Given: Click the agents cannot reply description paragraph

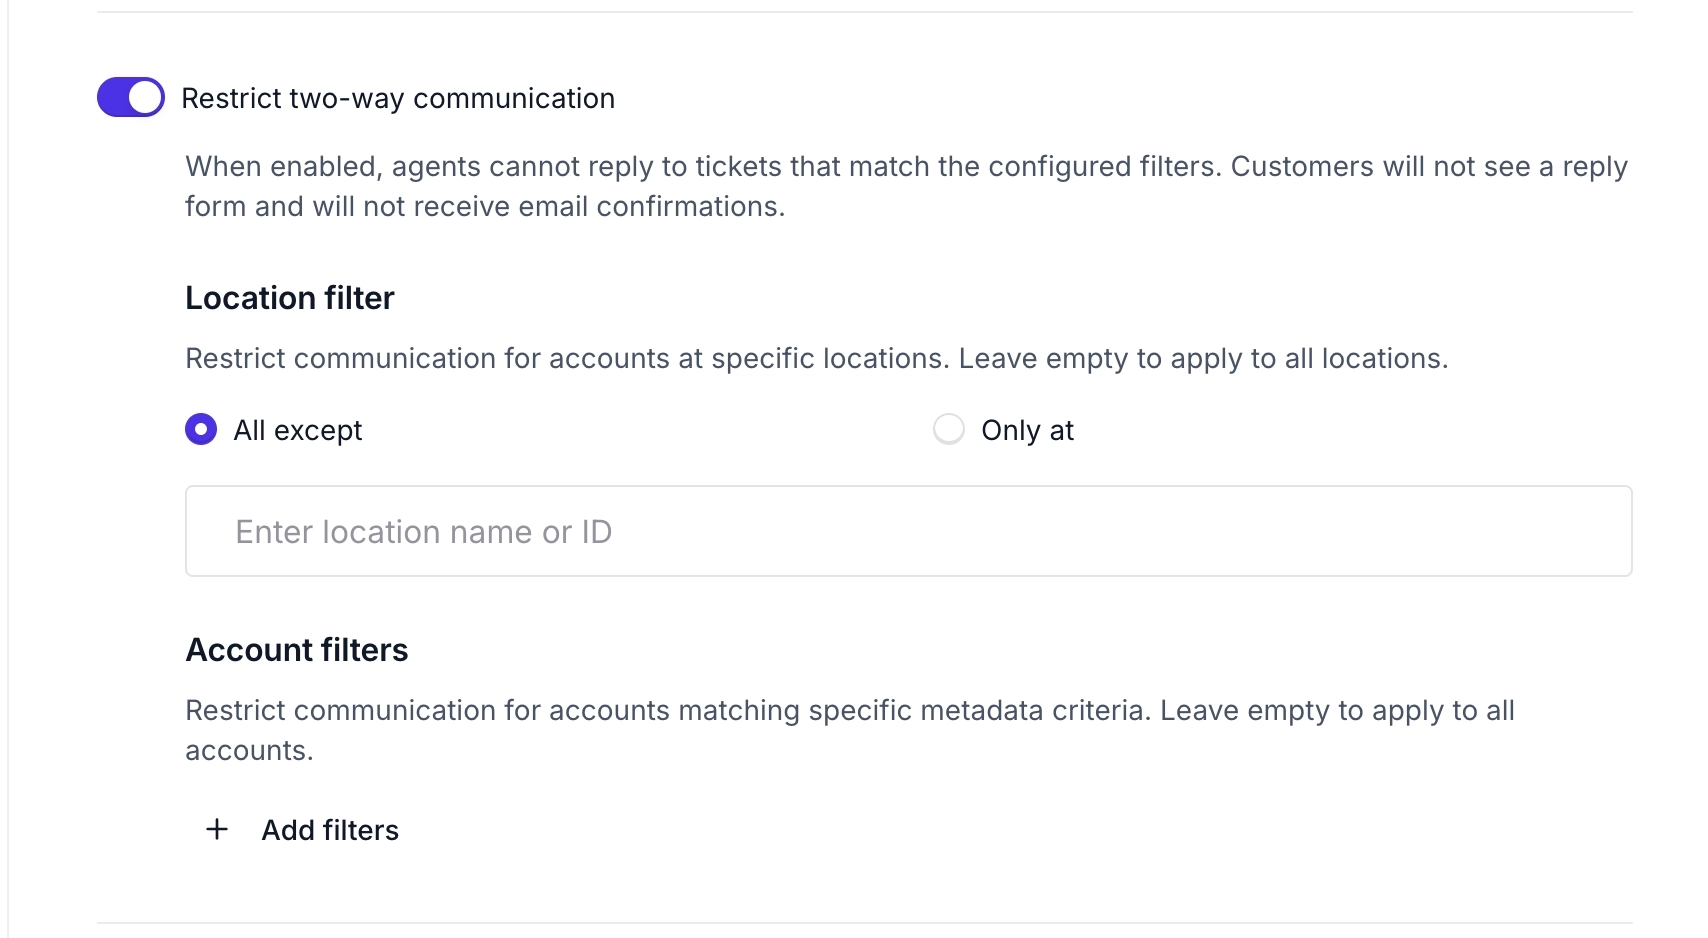Looking at the screenshot, I should (x=906, y=167).
